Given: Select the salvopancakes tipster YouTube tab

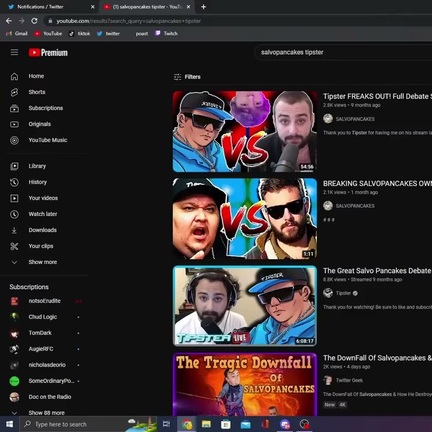Looking at the screenshot, I should (146, 7).
